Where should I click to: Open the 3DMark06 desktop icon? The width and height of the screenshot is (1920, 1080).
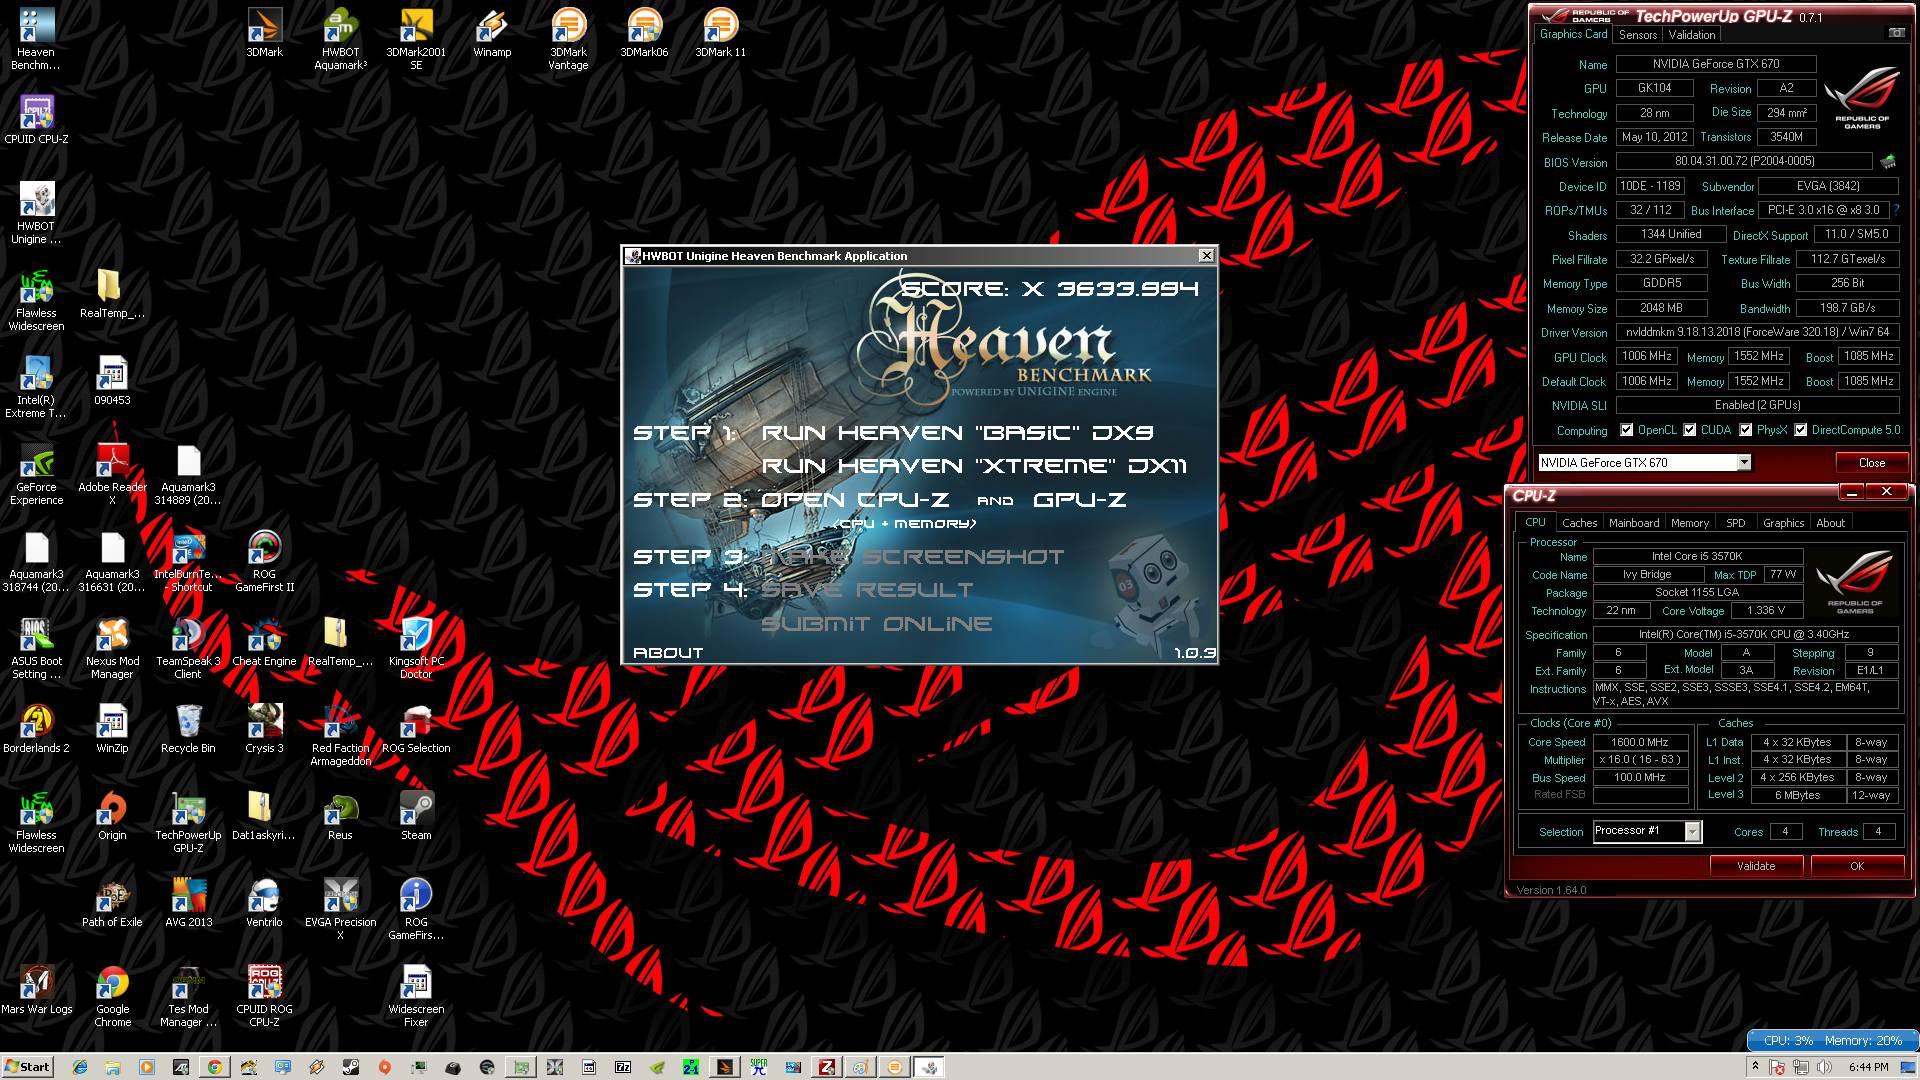(x=644, y=32)
